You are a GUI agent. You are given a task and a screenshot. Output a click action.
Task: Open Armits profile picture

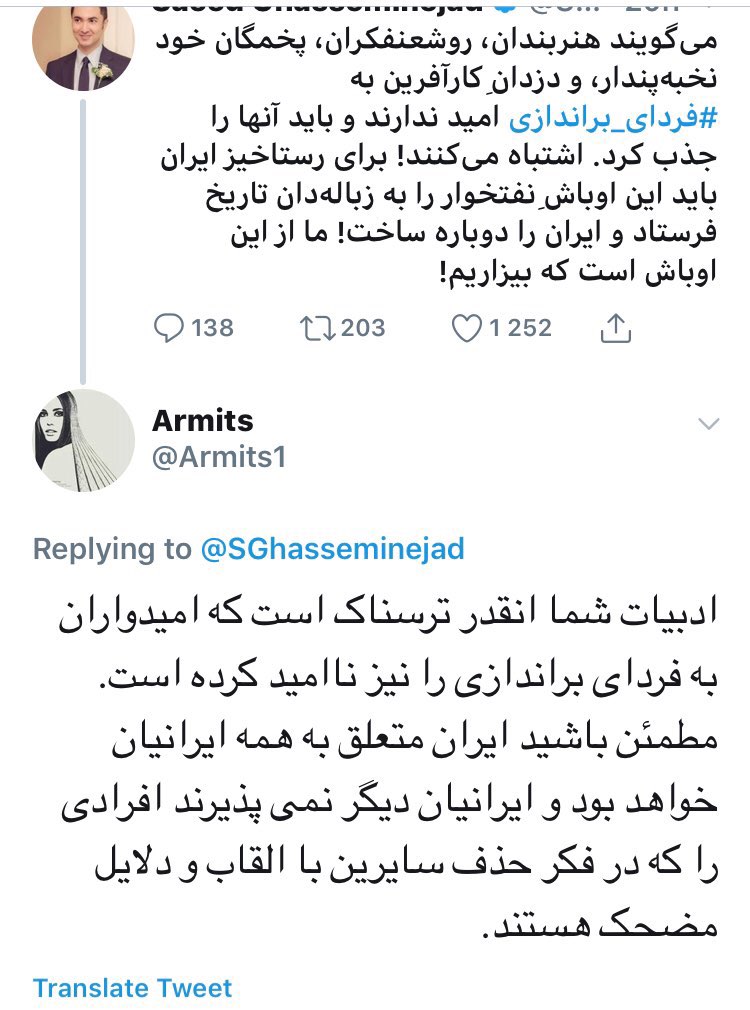84,439
